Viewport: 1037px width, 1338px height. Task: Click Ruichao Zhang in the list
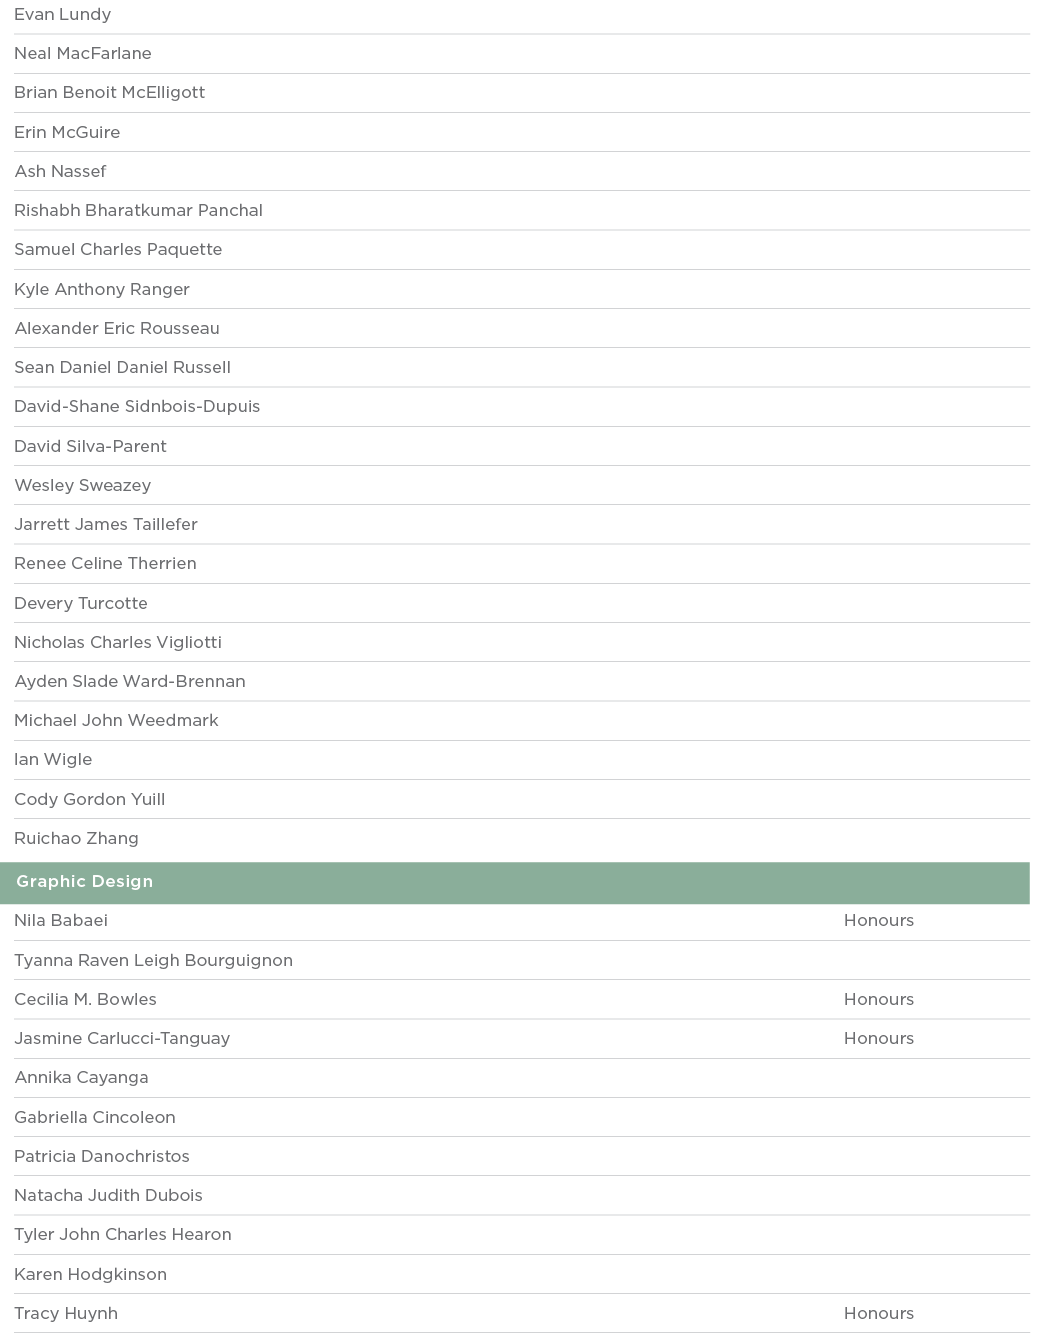(x=76, y=839)
